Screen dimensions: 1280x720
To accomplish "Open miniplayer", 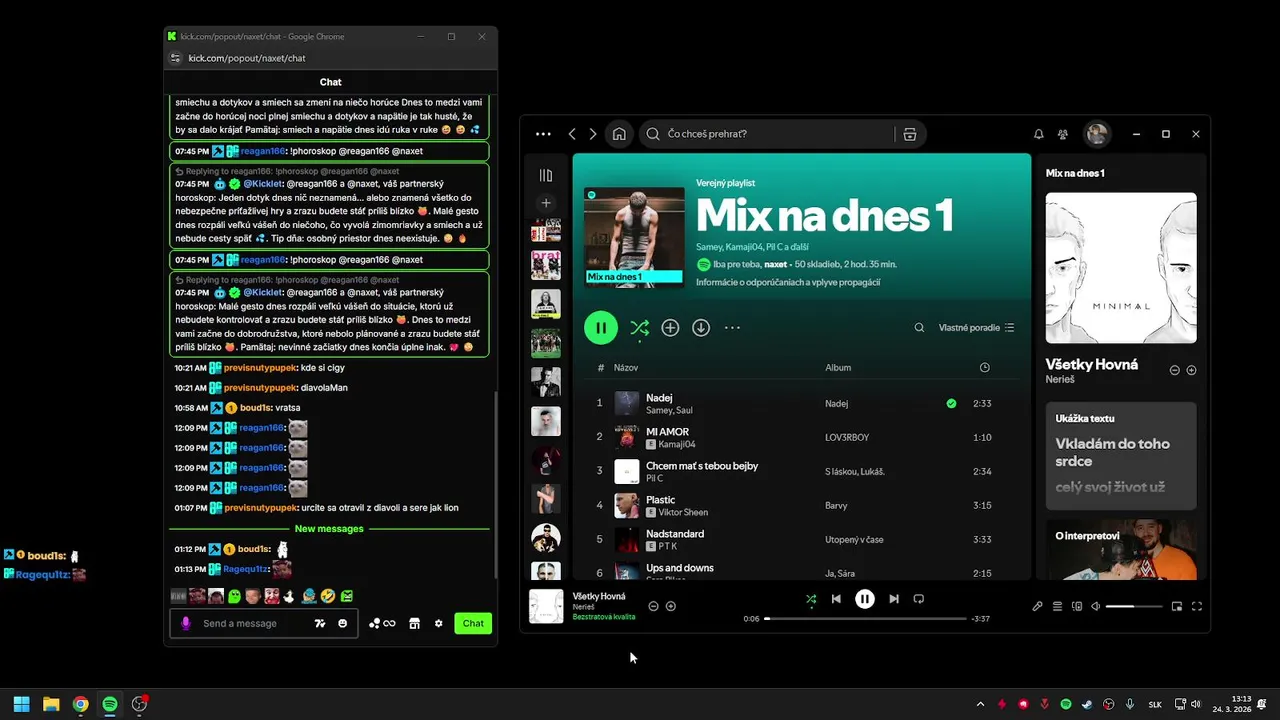I will (1177, 606).
